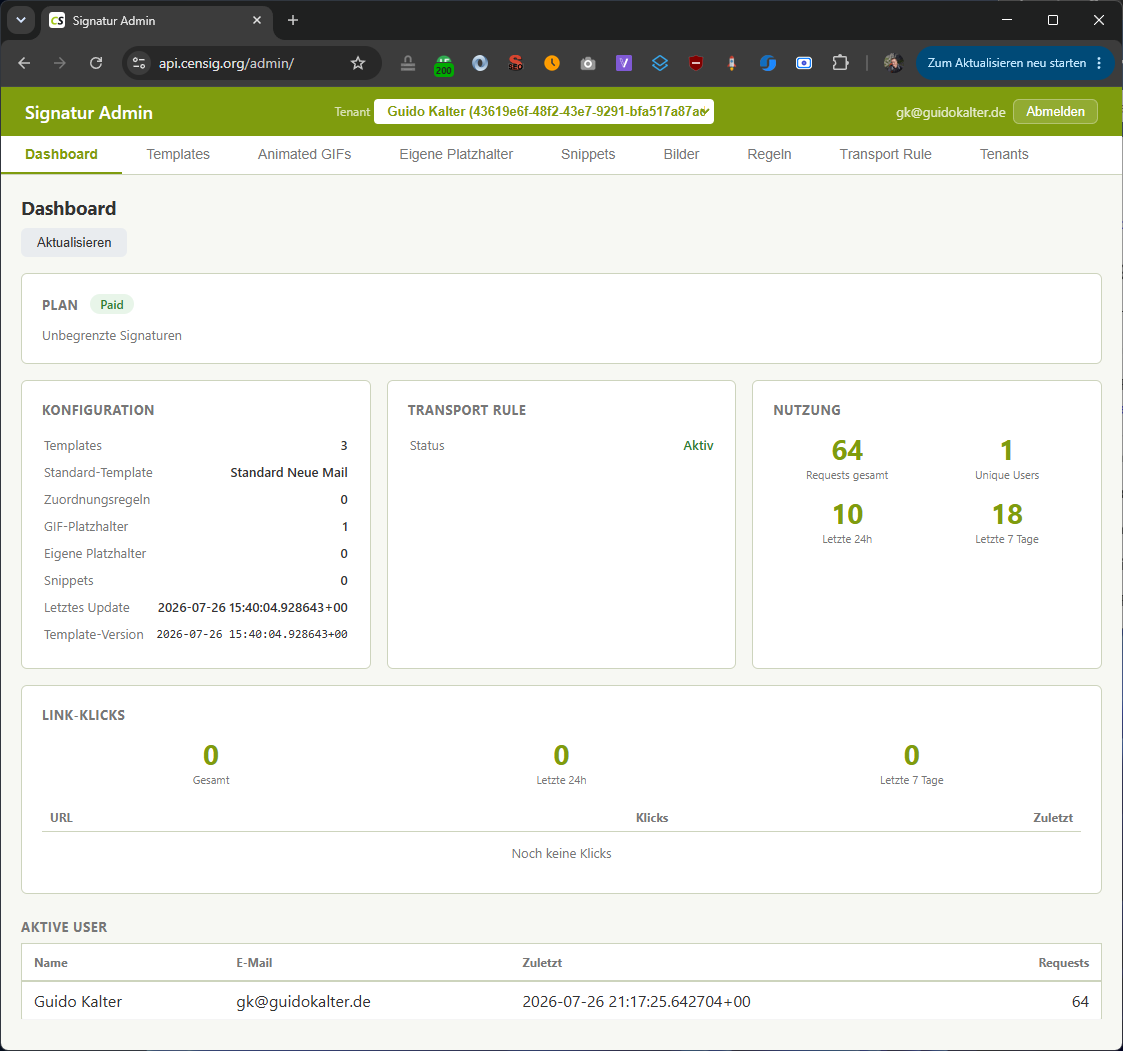Click the URL column header
The image size is (1123, 1051).
[61, 817]
